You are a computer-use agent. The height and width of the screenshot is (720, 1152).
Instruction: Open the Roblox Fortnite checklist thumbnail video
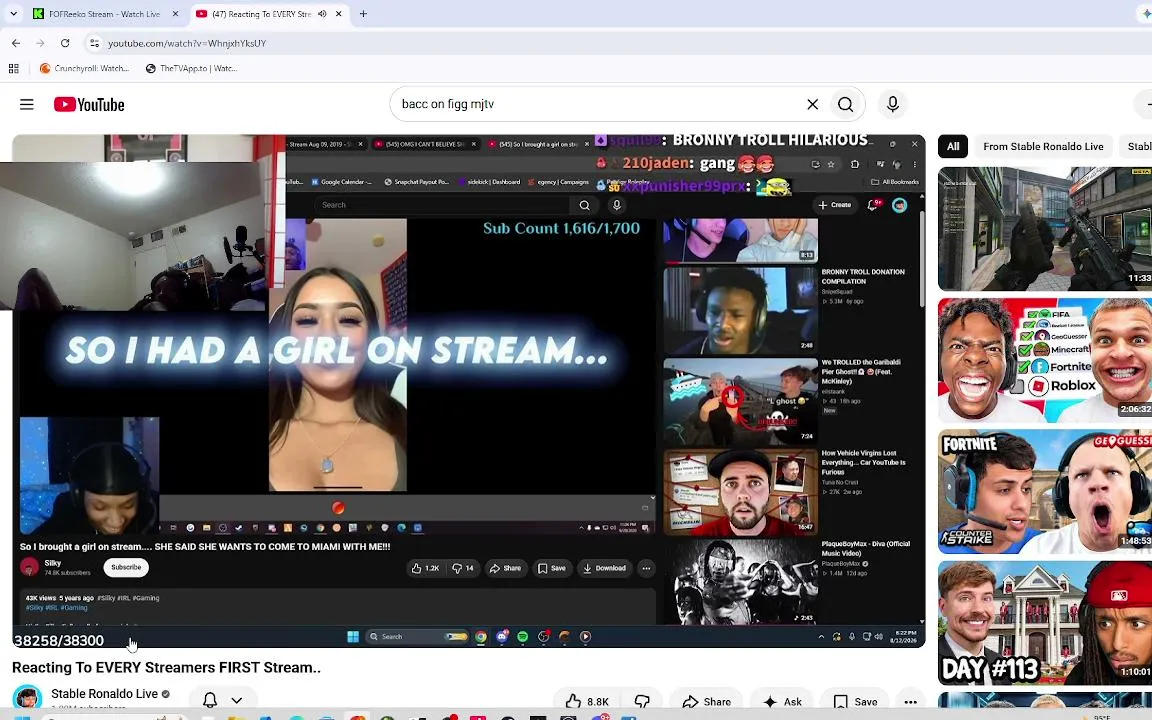click(x=1045, y=360)
